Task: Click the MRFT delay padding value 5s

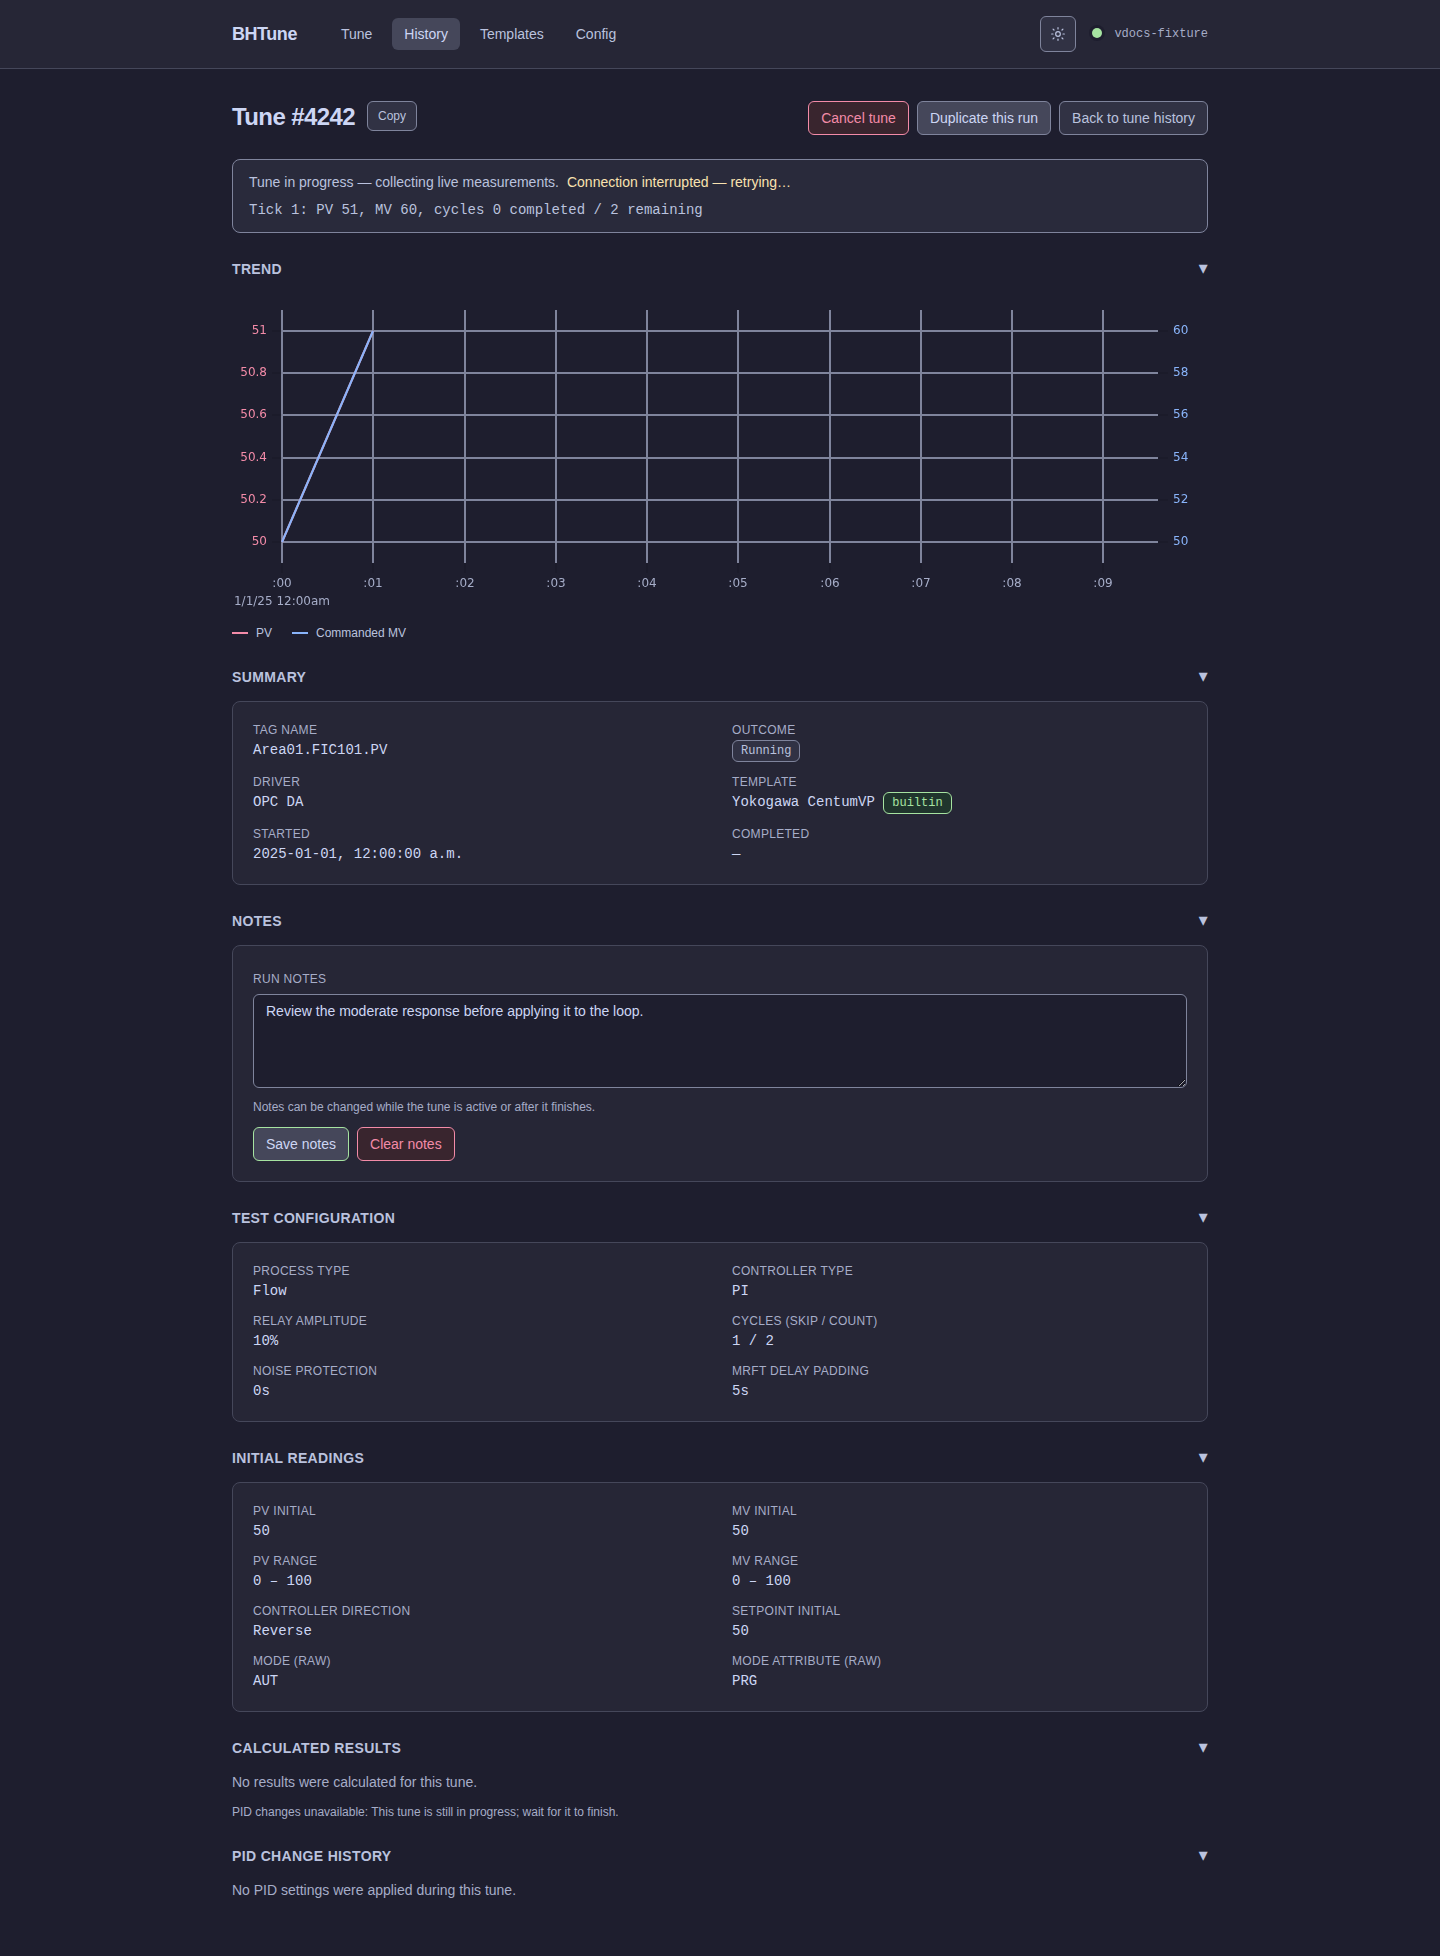Action: pos(740,1391)
